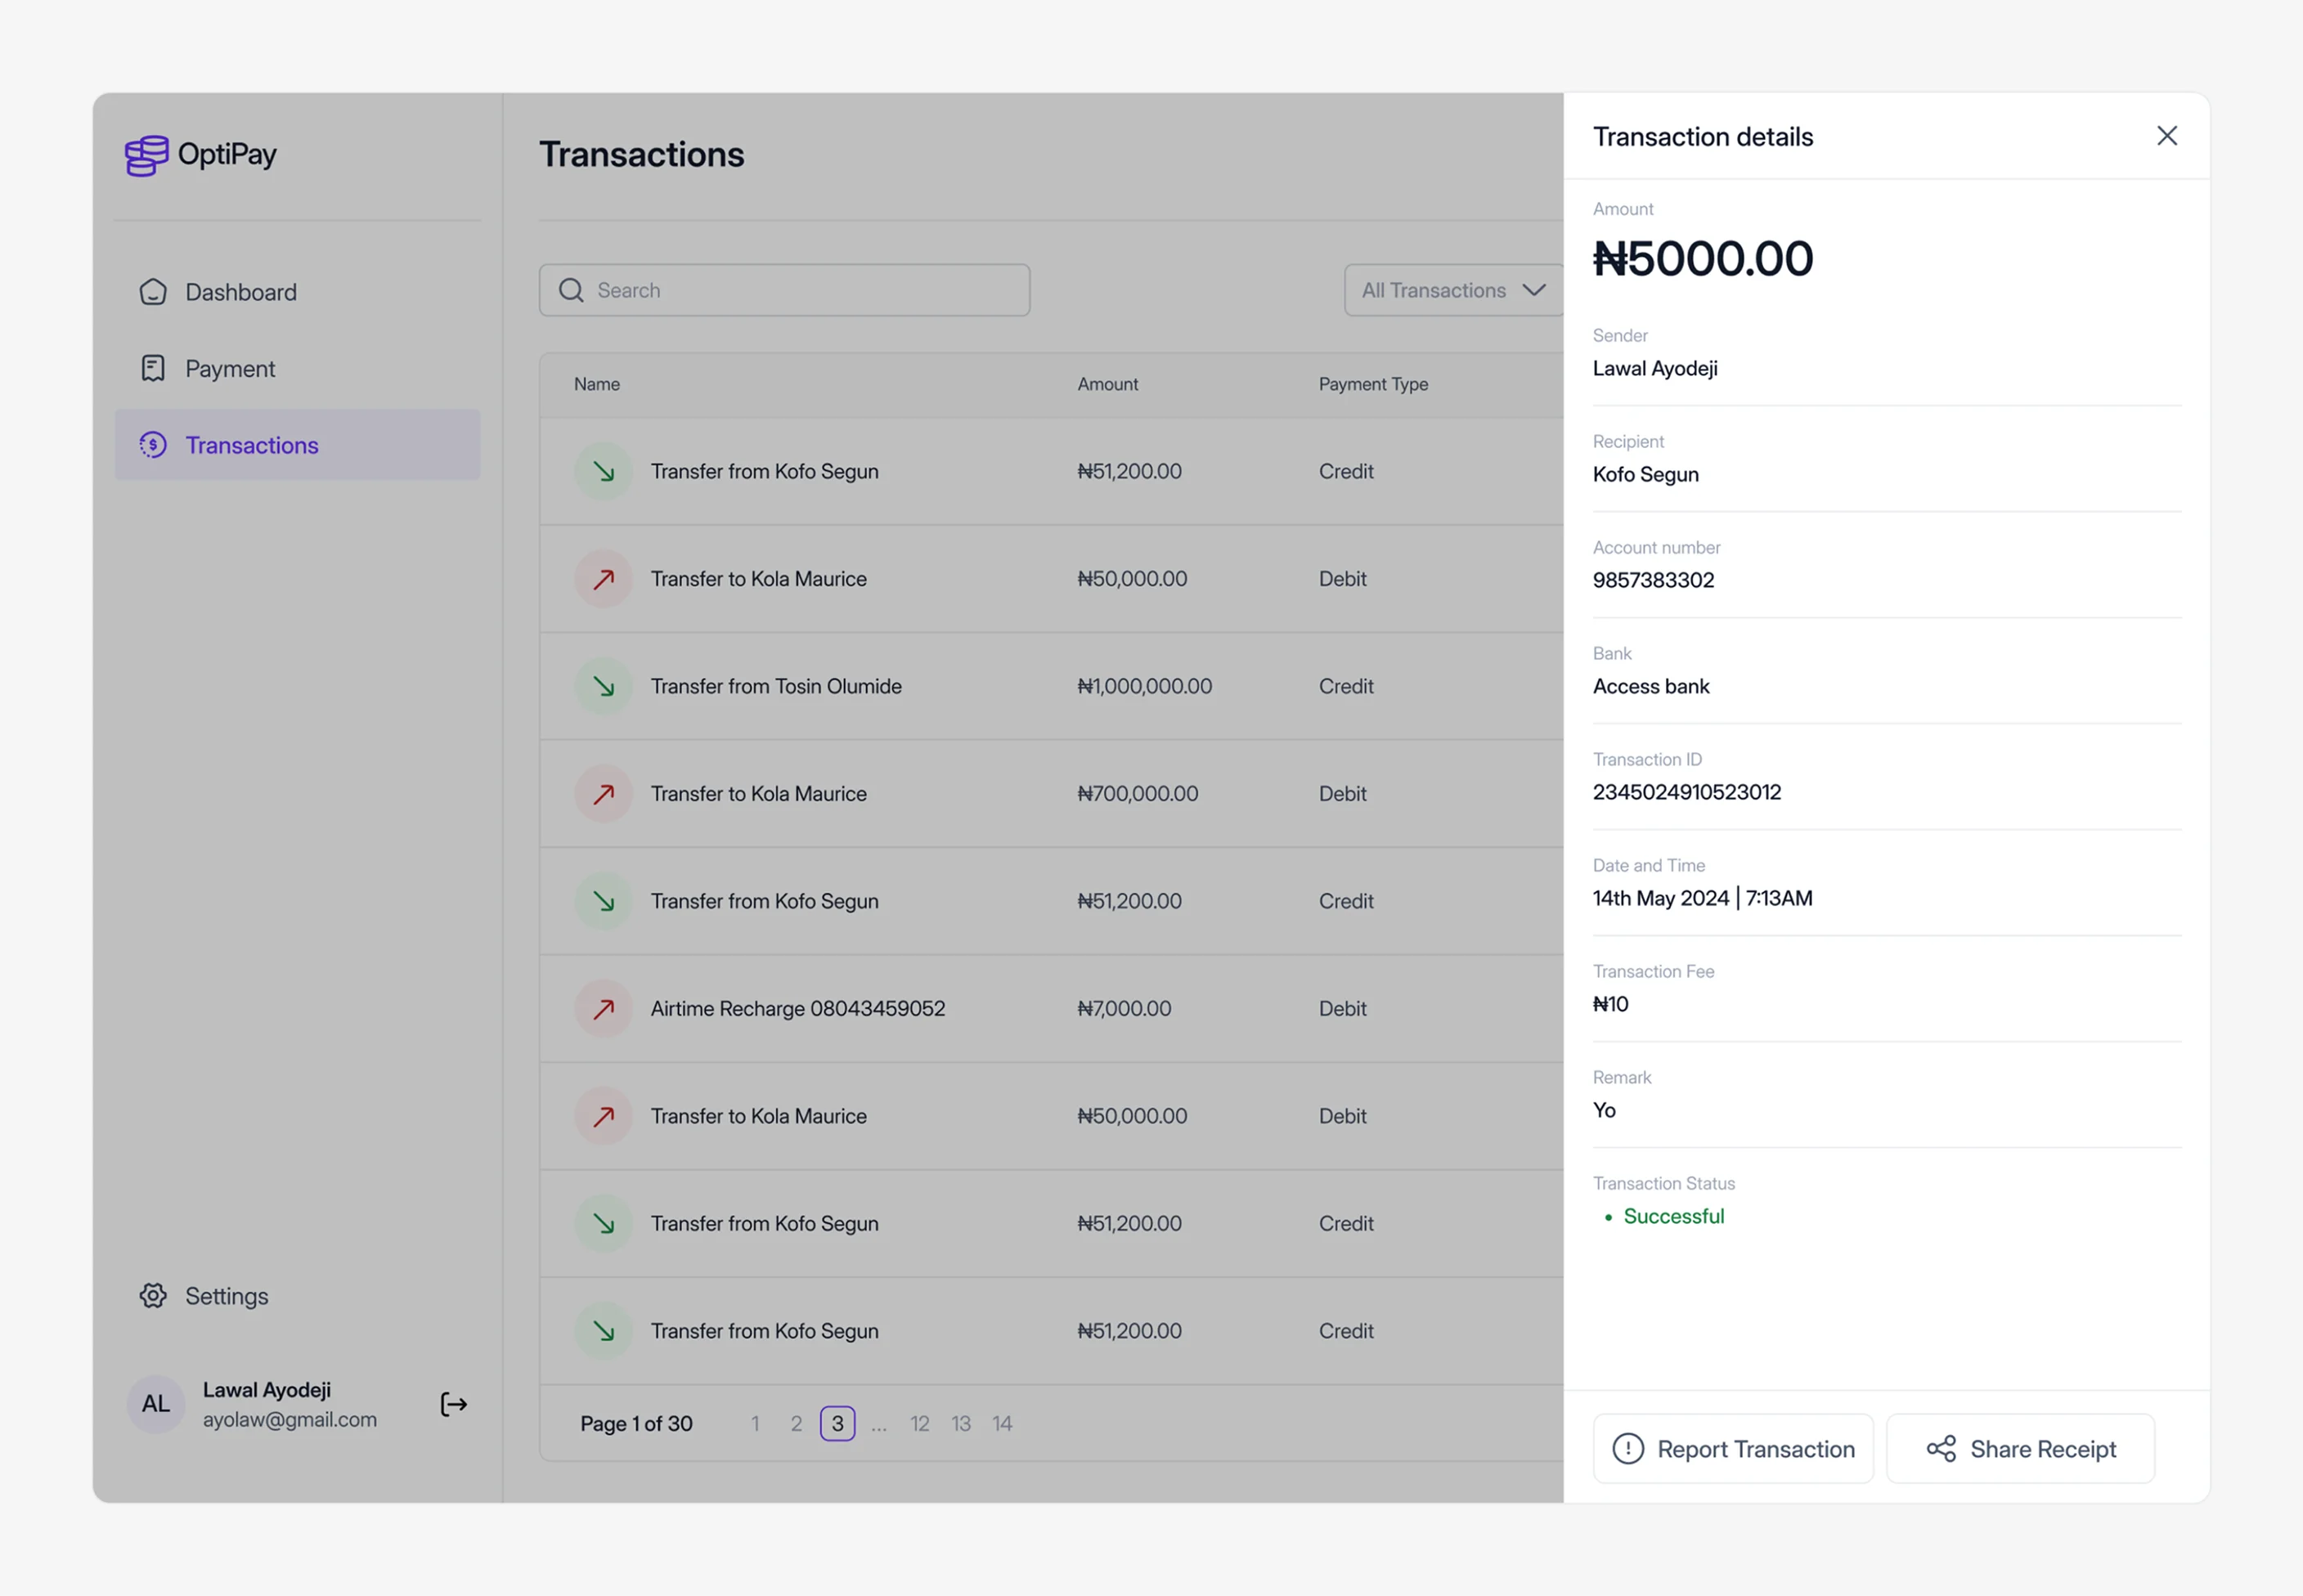Select sender name Lawal Ayodeji in details
Viewport: 2303px width, 1596px height.
(x=1655, y=368)
